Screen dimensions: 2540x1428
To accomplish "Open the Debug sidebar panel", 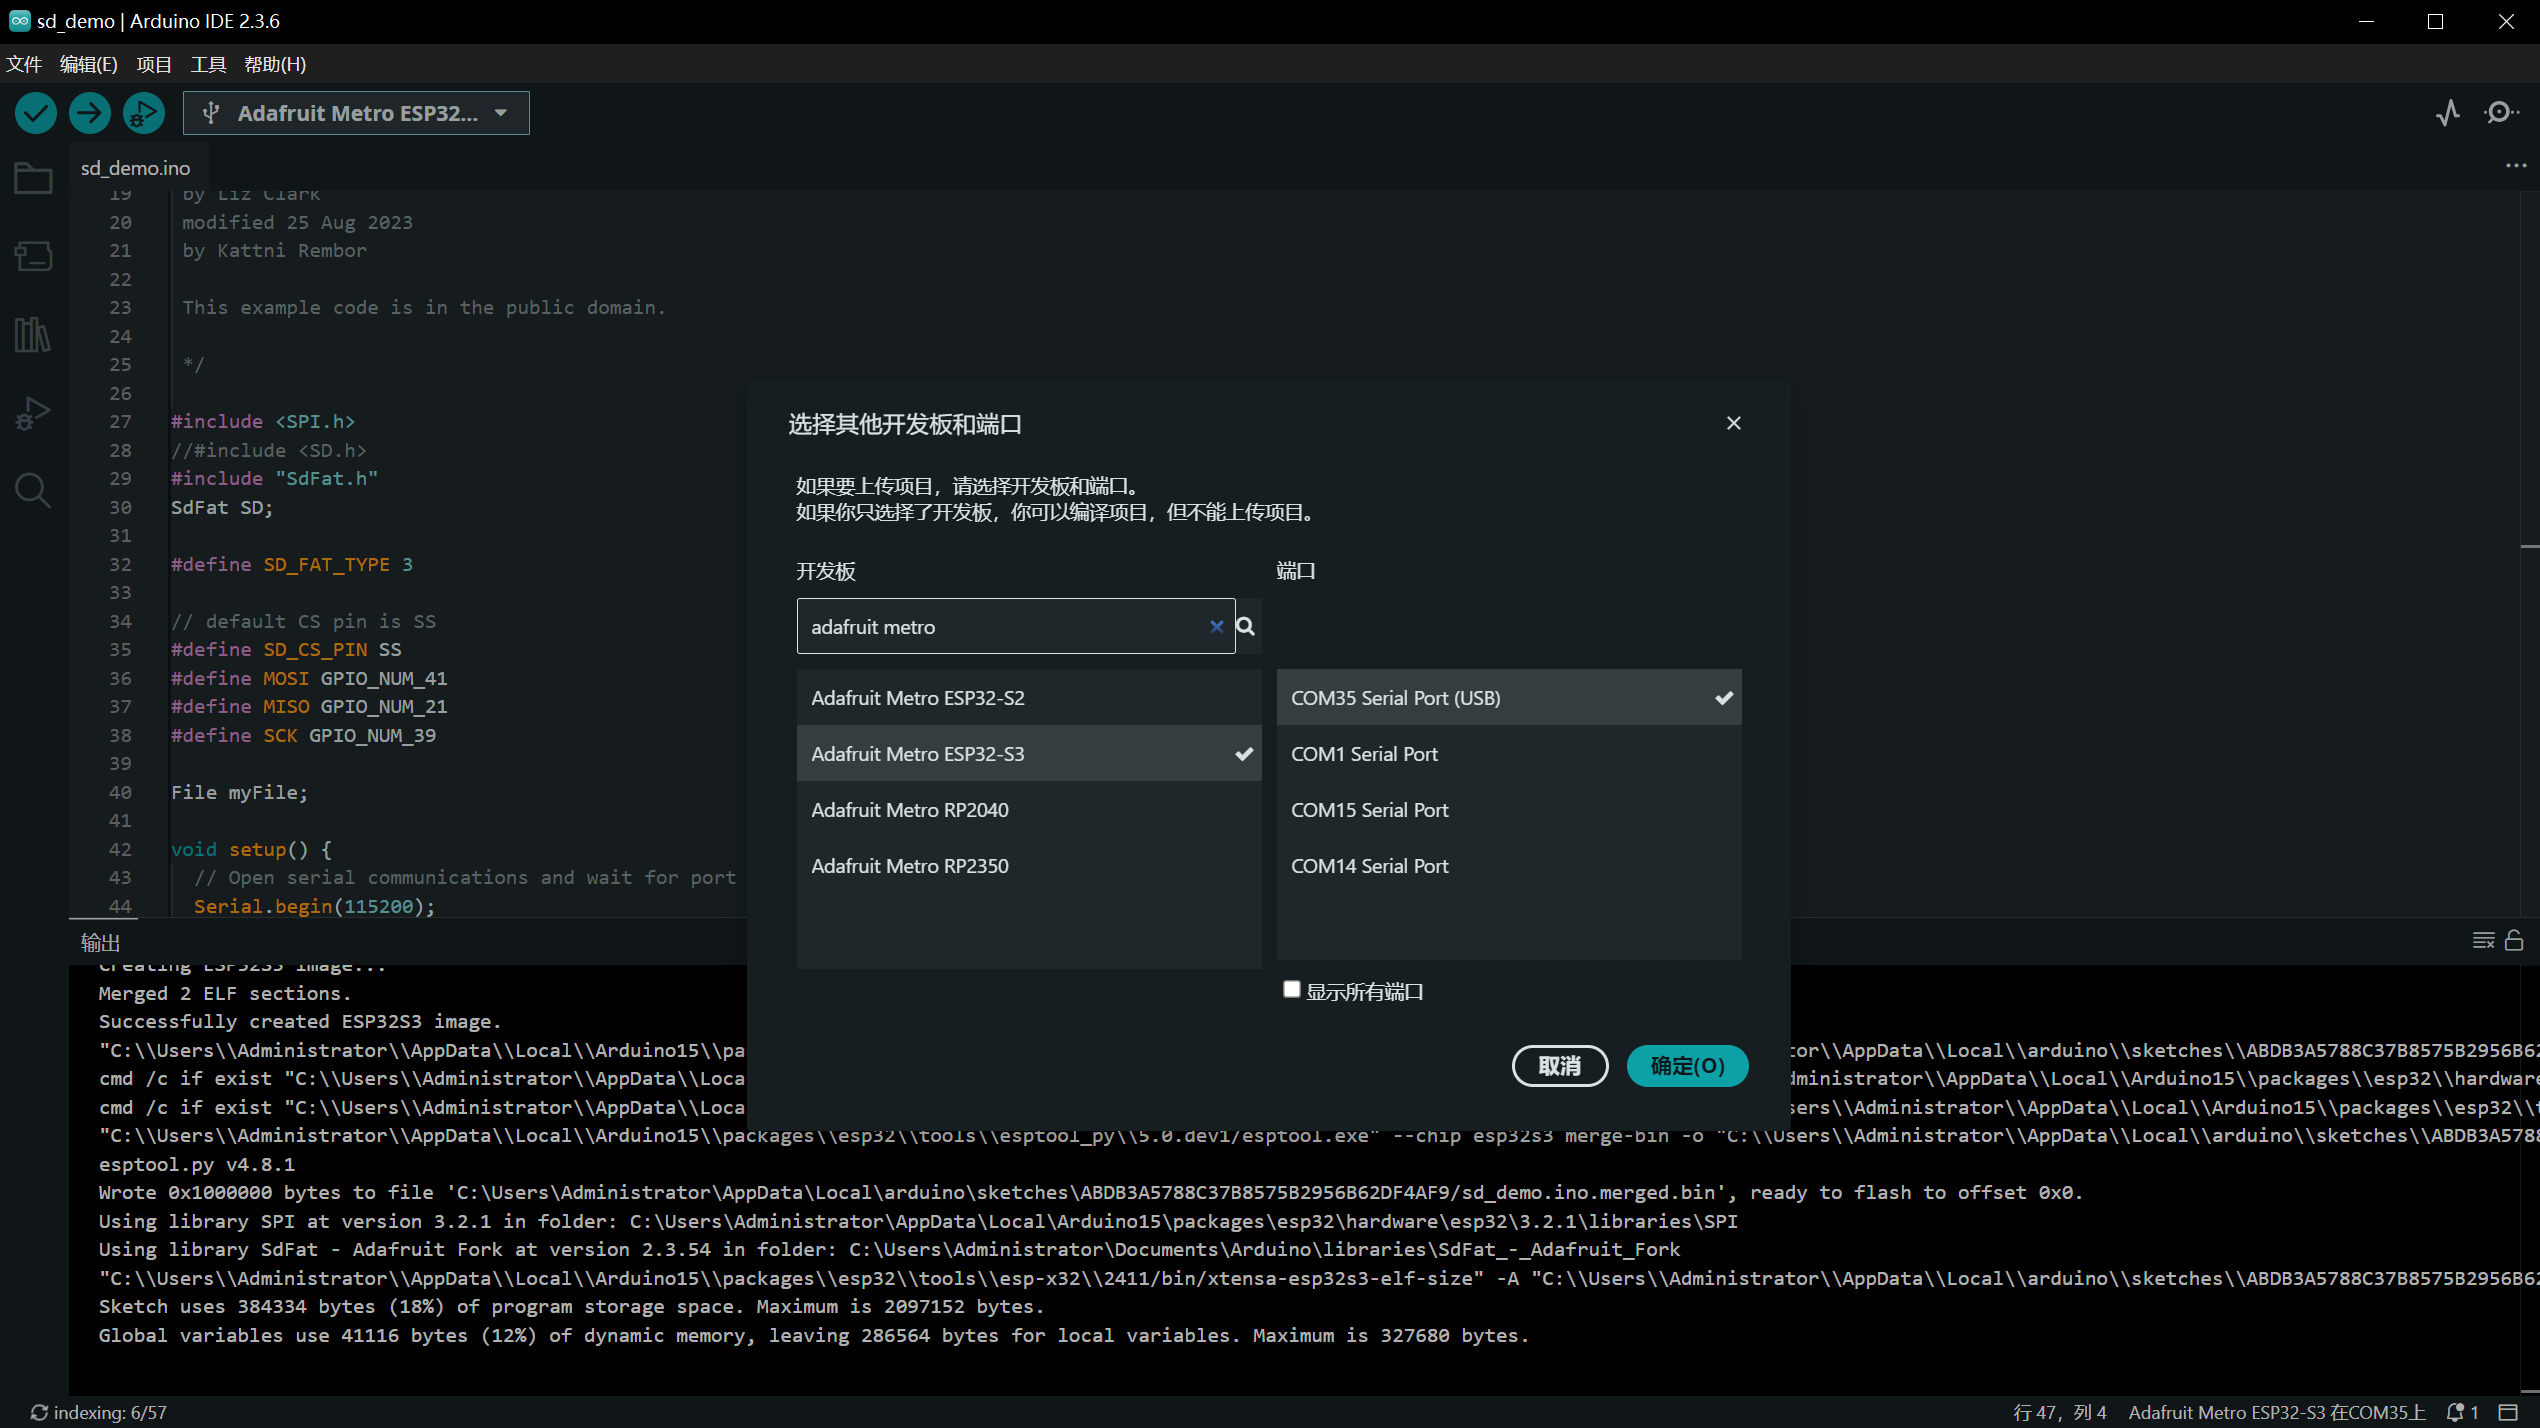I will (x=34, y=412).
